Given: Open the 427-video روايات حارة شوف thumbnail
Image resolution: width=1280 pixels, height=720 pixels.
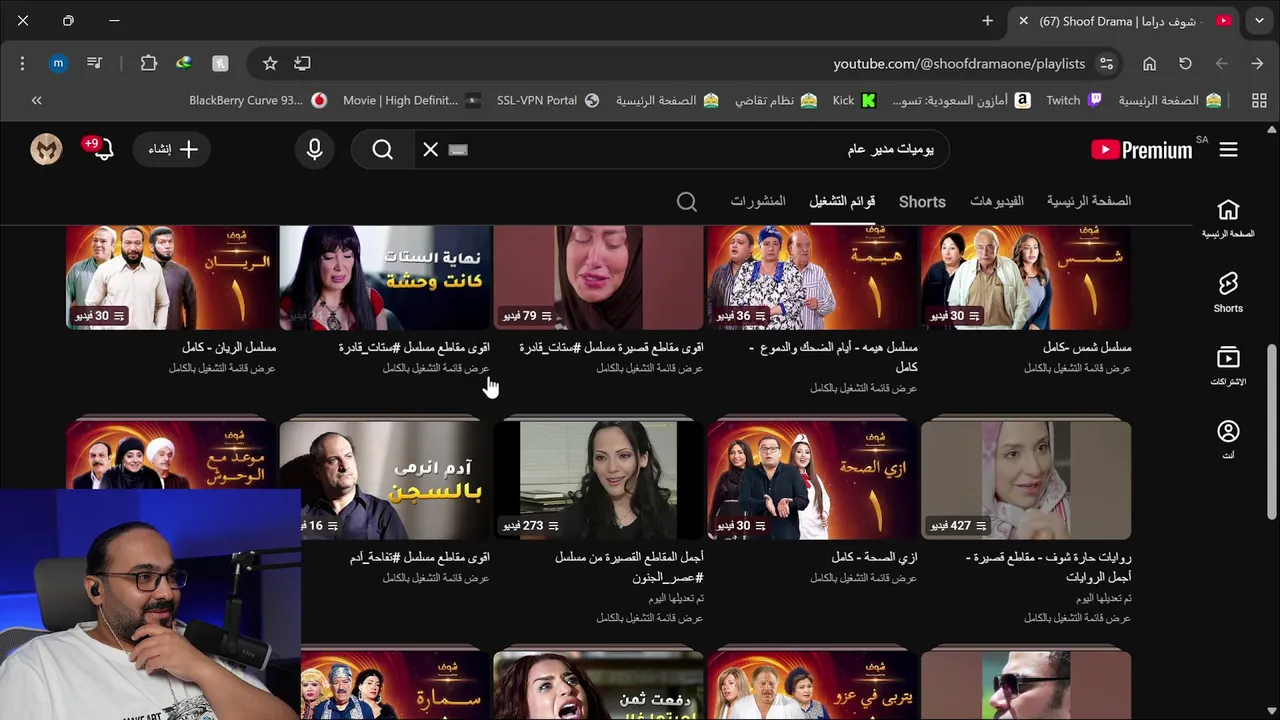Looking at the screenshot, I should coord(1026,480).
